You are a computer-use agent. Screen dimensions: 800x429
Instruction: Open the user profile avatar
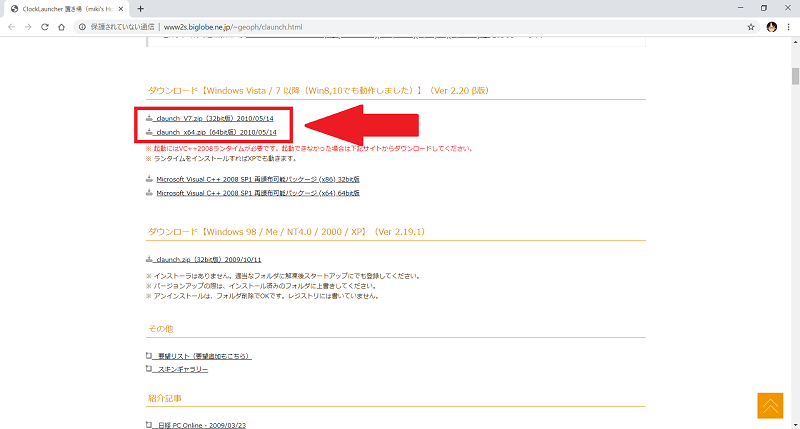coord(771,27)
